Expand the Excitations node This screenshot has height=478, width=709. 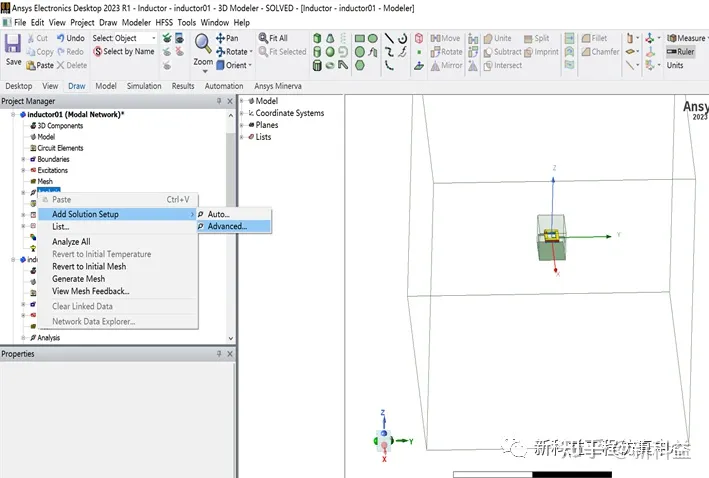(x=24, y=170)
